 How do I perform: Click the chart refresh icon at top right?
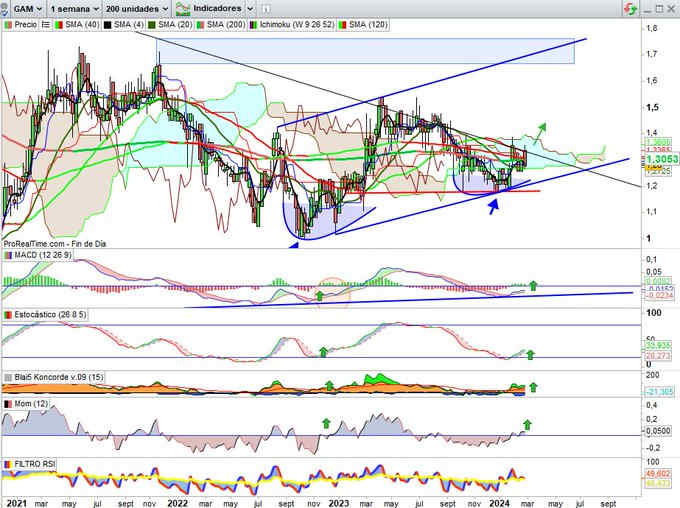[629, 8]
